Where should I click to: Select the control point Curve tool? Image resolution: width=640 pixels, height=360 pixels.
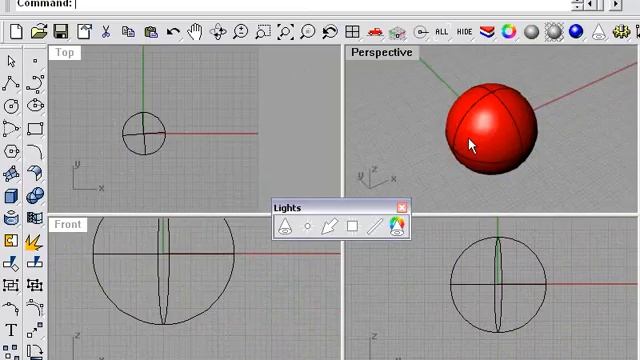tap(35, 83)
